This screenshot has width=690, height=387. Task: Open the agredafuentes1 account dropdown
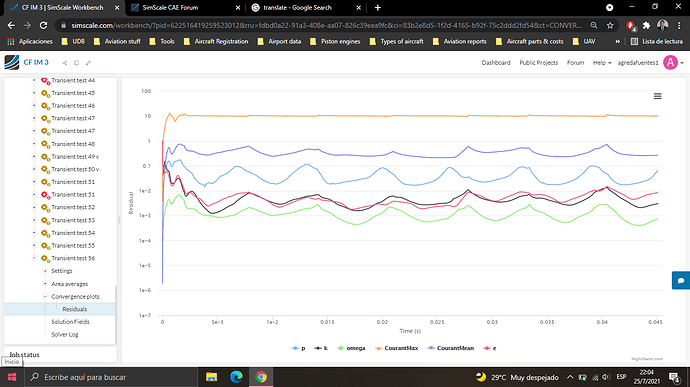point(650,63)
